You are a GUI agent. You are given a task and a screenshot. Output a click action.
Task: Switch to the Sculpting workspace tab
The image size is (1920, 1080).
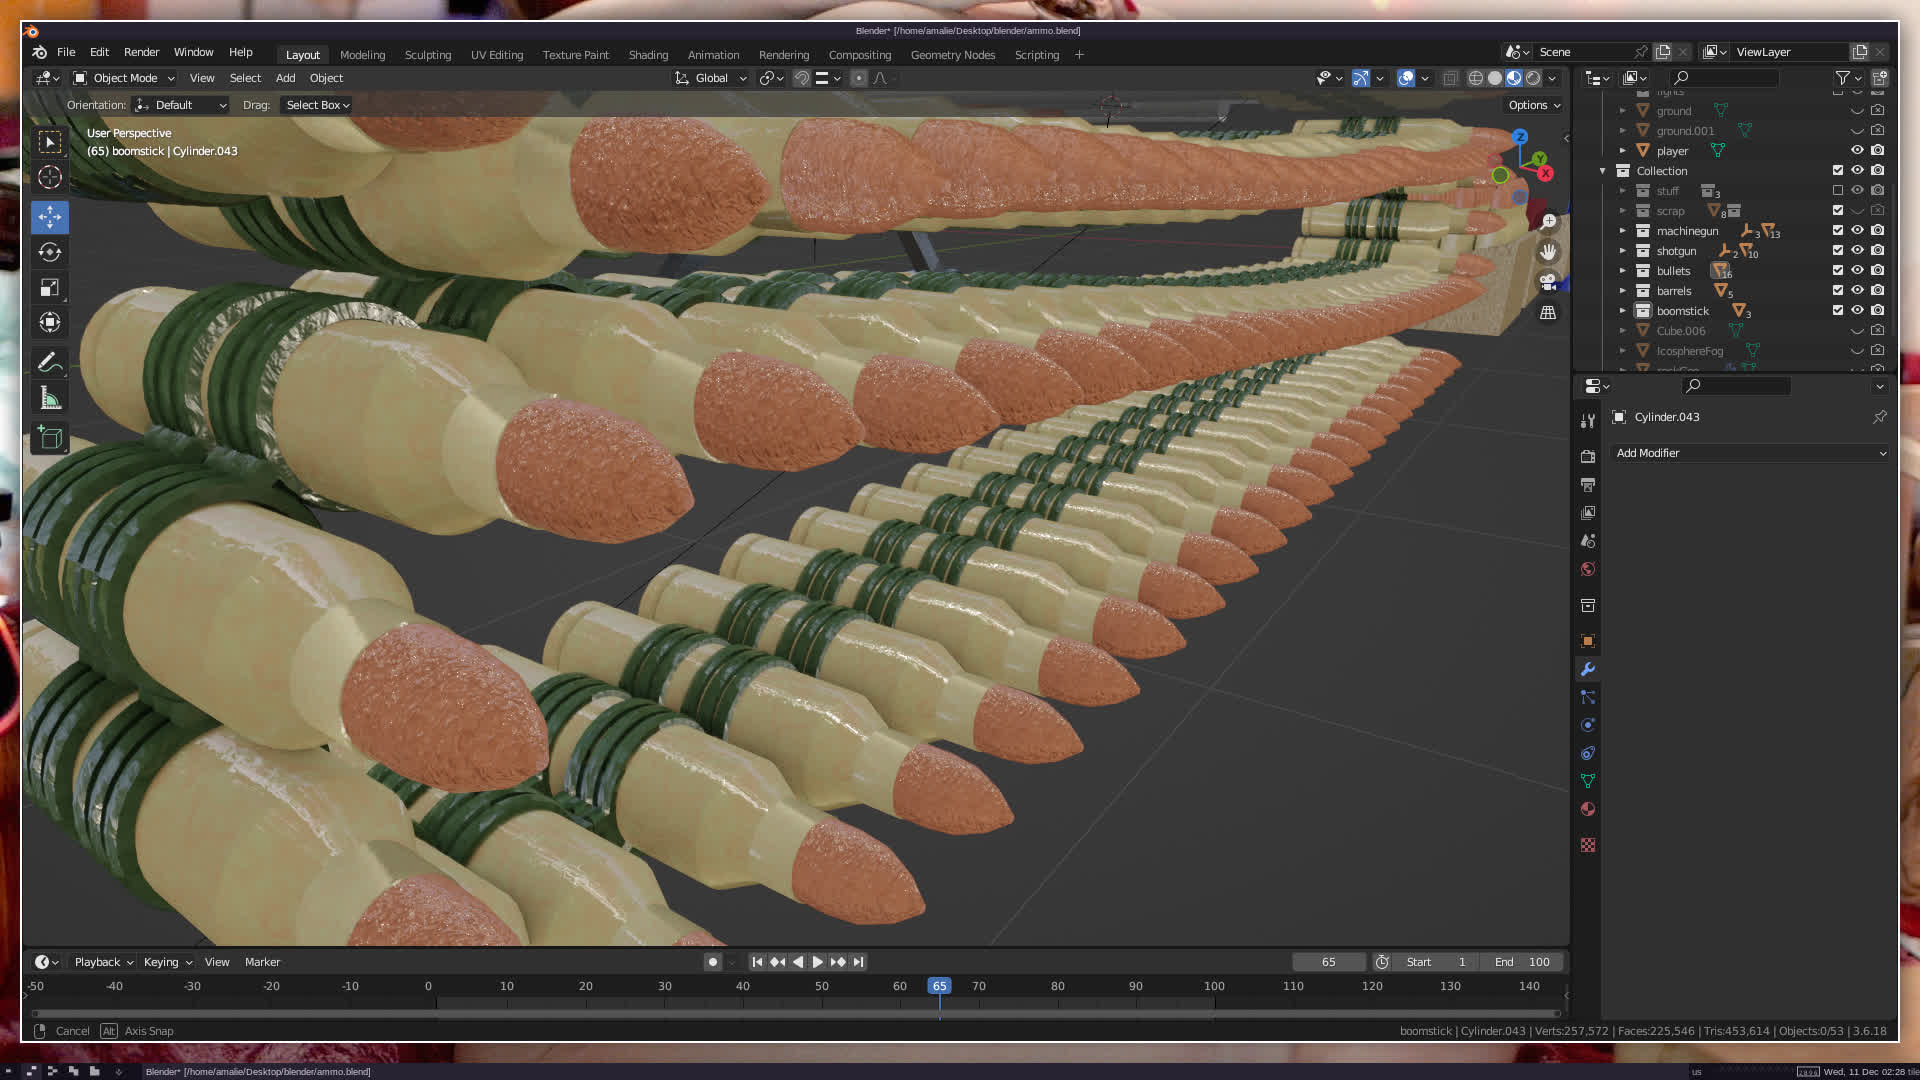point(427,55)
